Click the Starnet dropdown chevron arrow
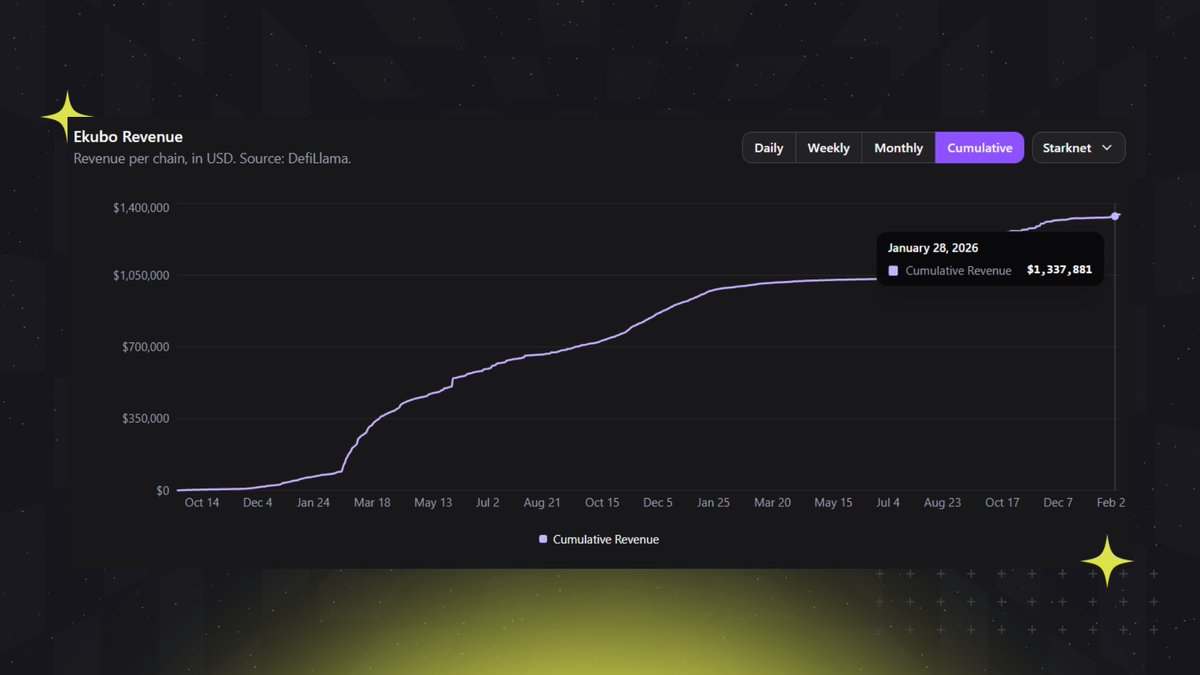The height and width of the screenshot is (675, 1200). [x=1107, y=148]
